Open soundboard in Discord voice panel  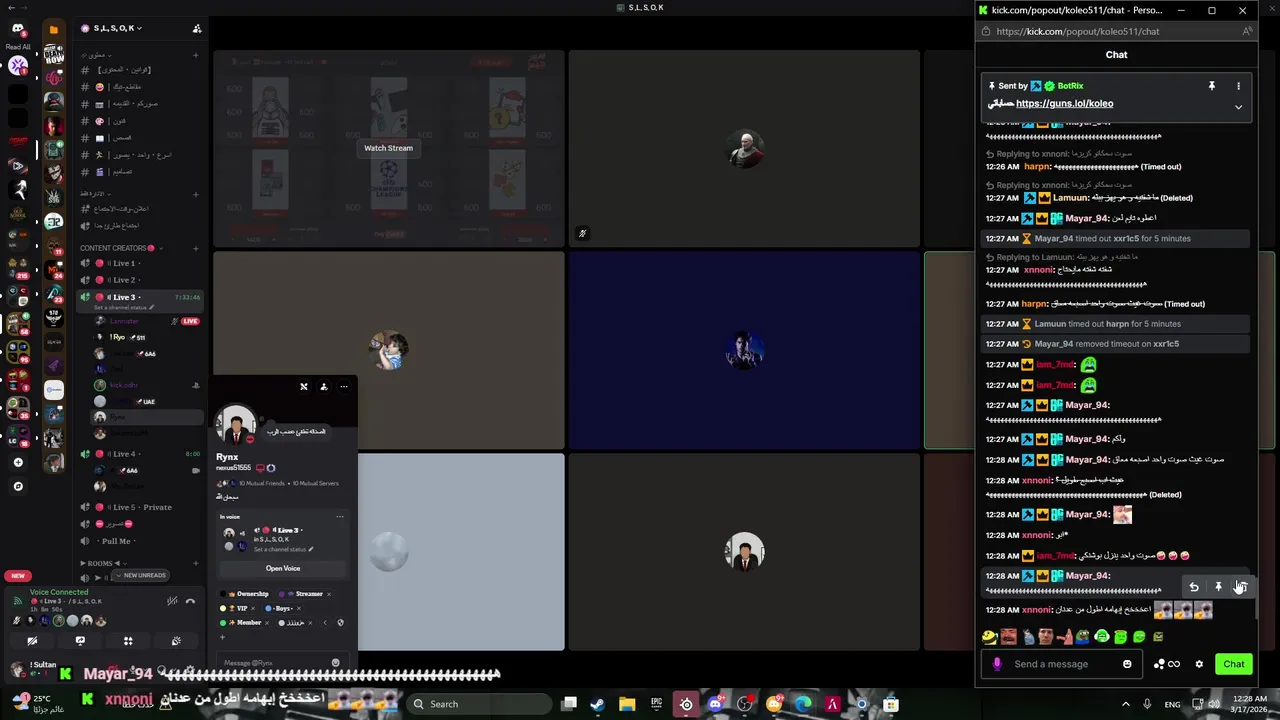(176, 641)
